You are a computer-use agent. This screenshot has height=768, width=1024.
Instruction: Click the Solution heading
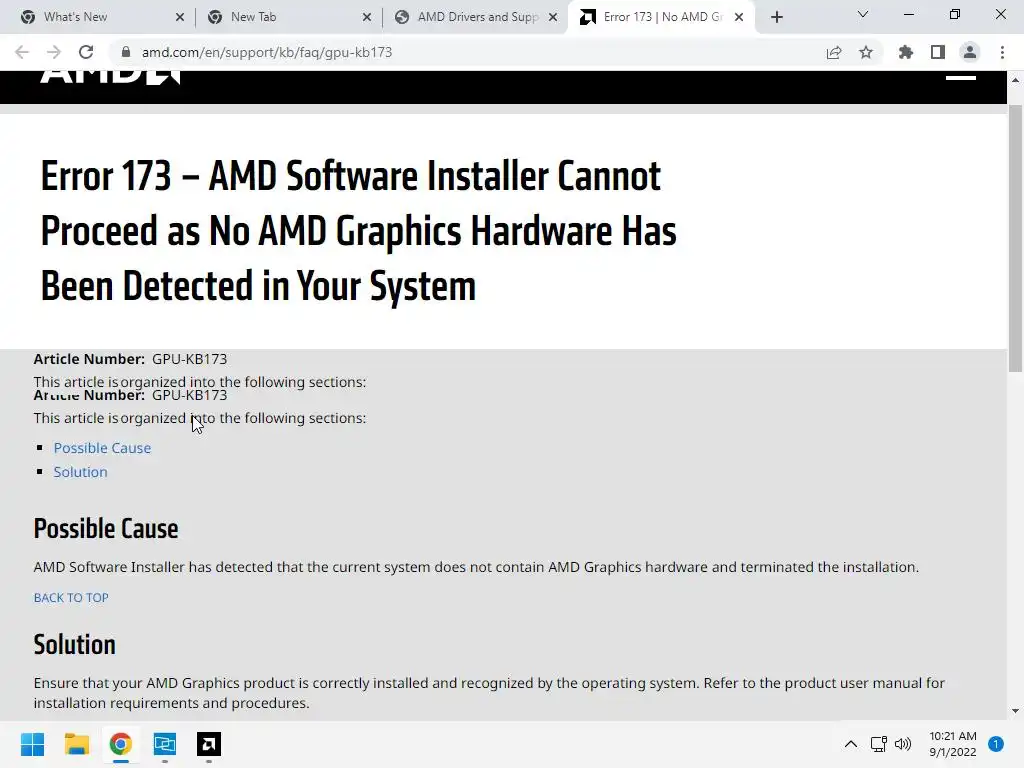[74, 645]
